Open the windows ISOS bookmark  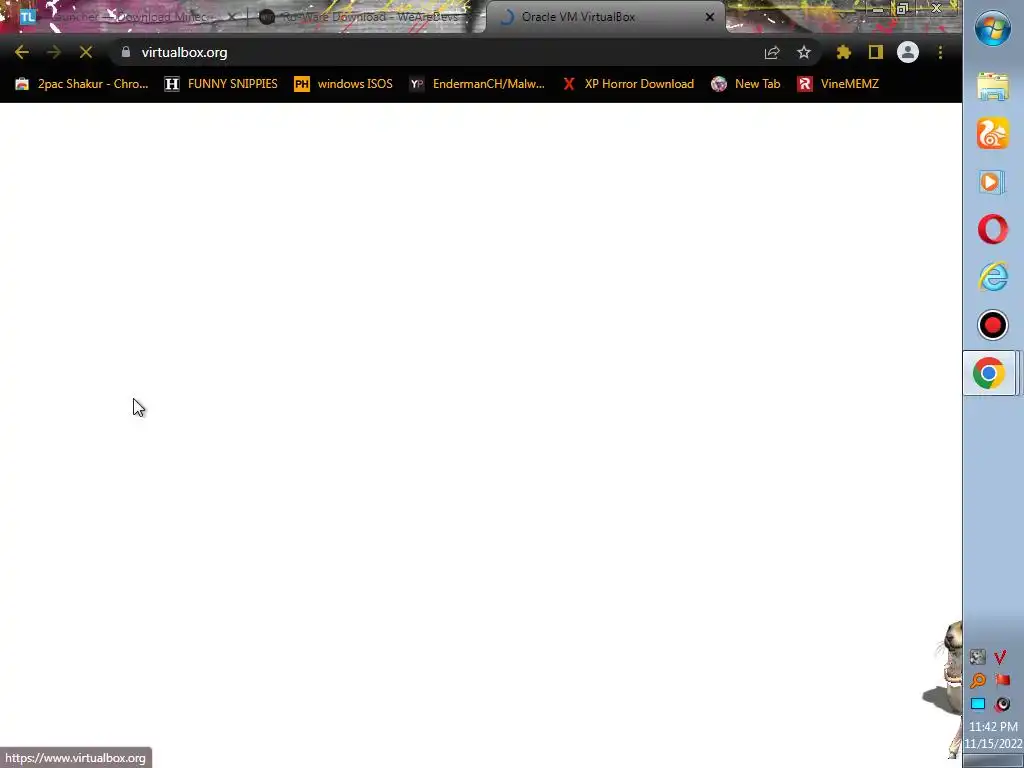pos(343,84)
